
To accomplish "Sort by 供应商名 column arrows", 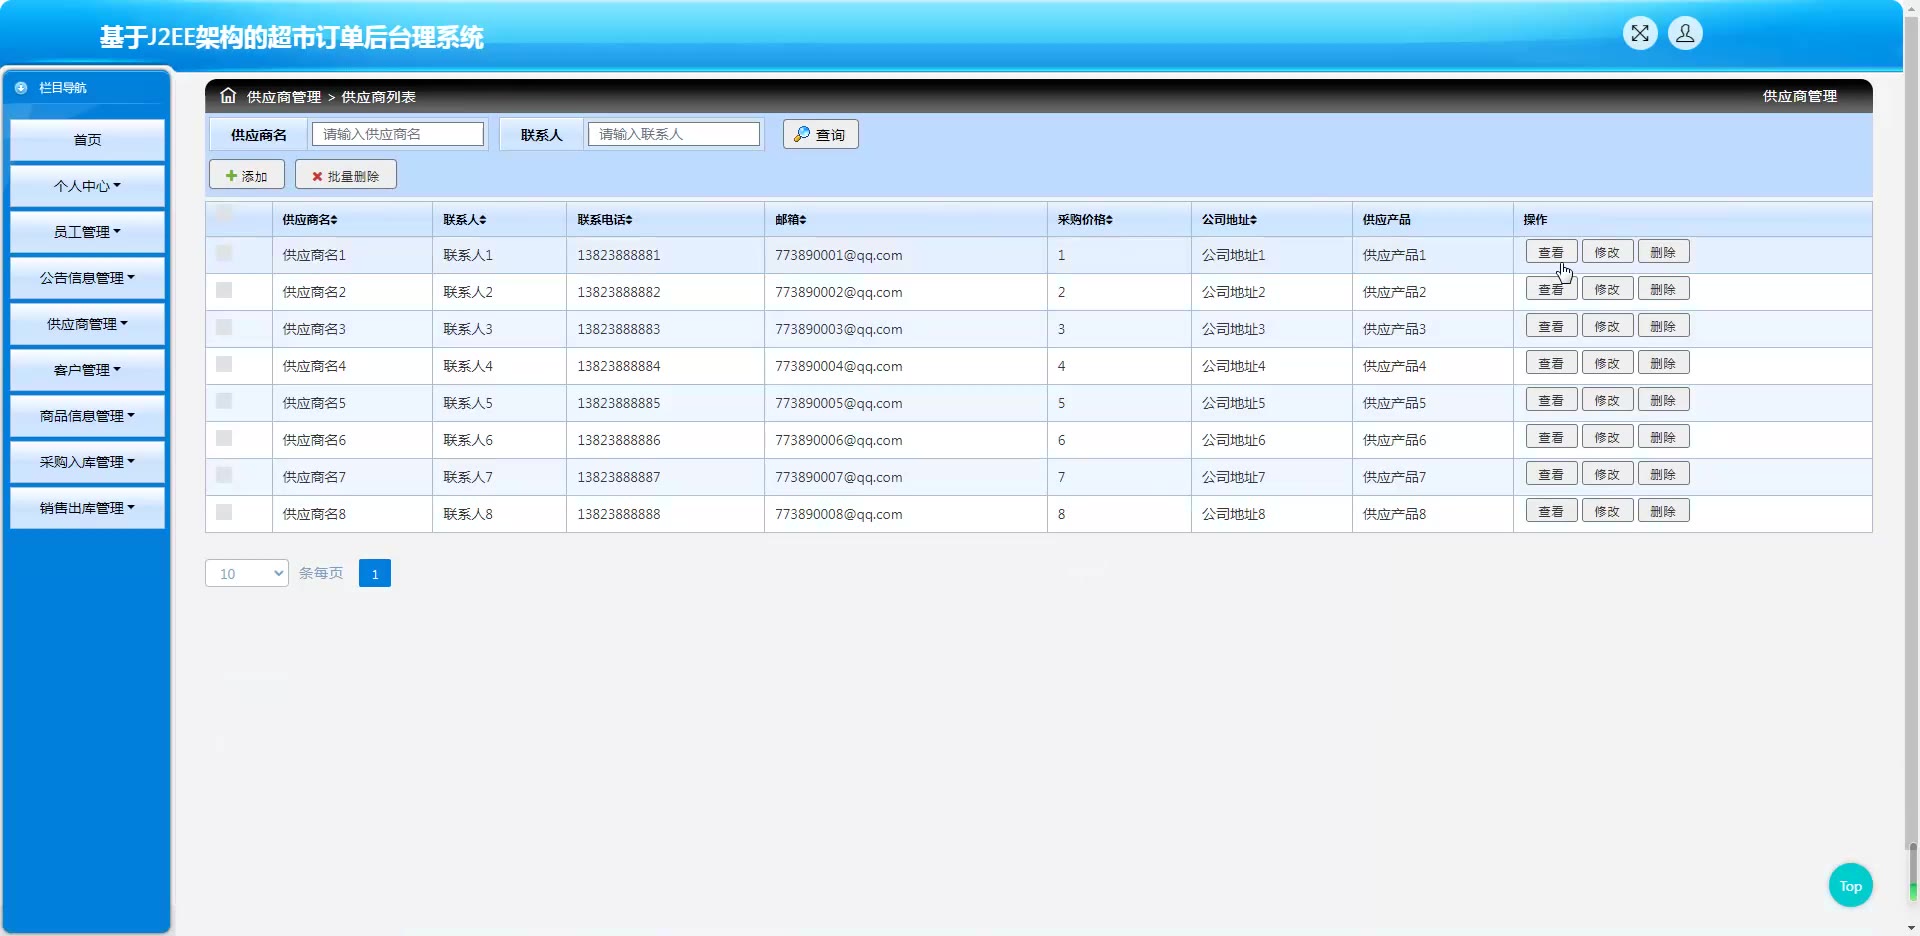I will (x=335, y=220).
